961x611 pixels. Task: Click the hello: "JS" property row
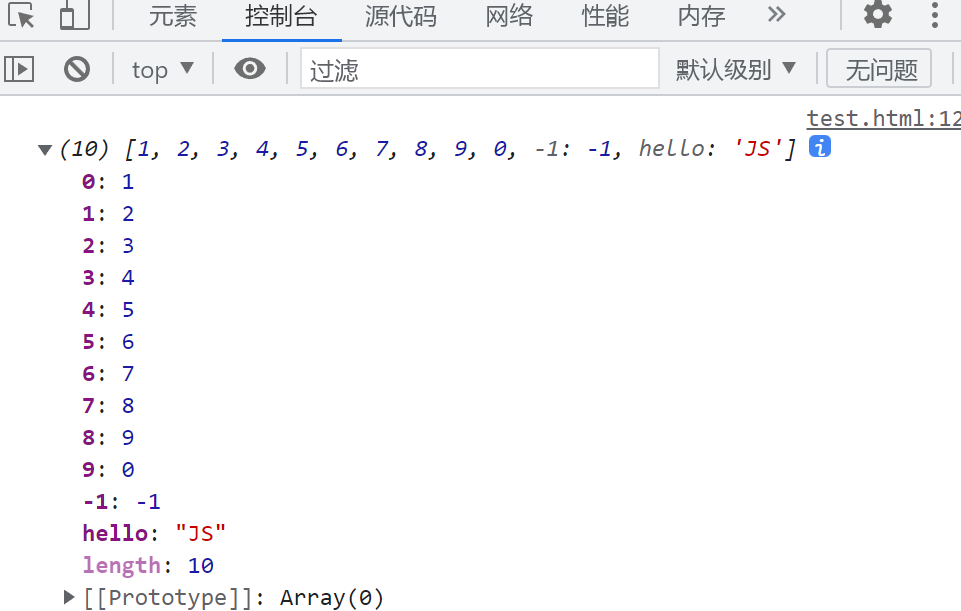coord(154,533)
